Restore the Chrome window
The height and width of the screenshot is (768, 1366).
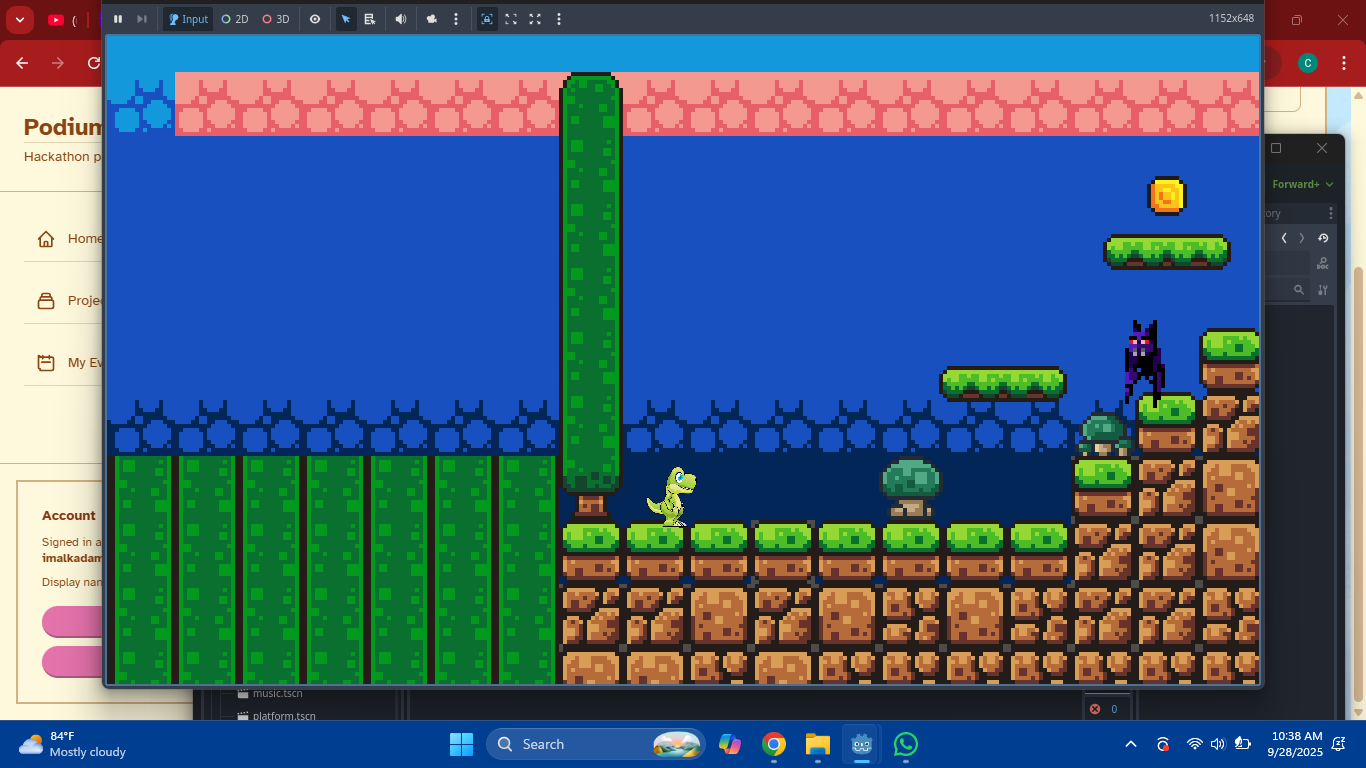pyautogui.click(x=1297, y=20)
